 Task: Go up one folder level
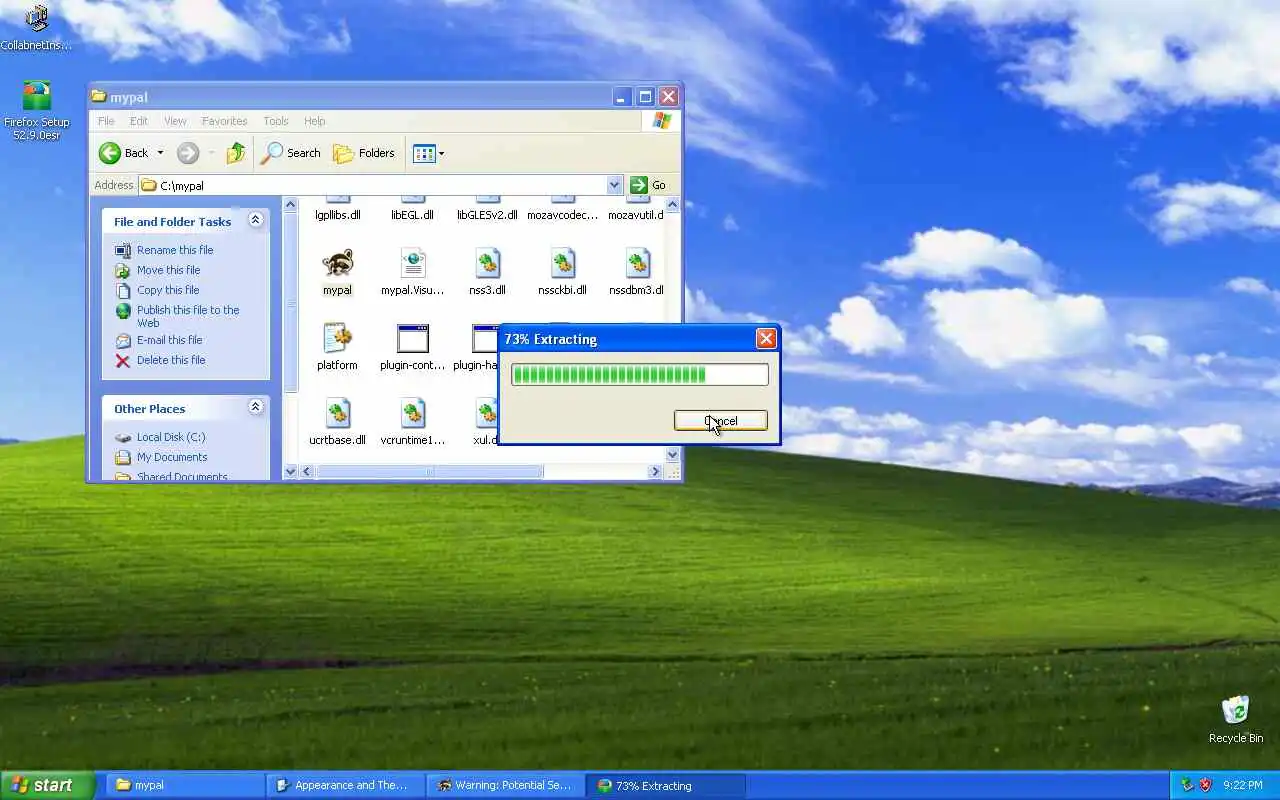[236, 153]
